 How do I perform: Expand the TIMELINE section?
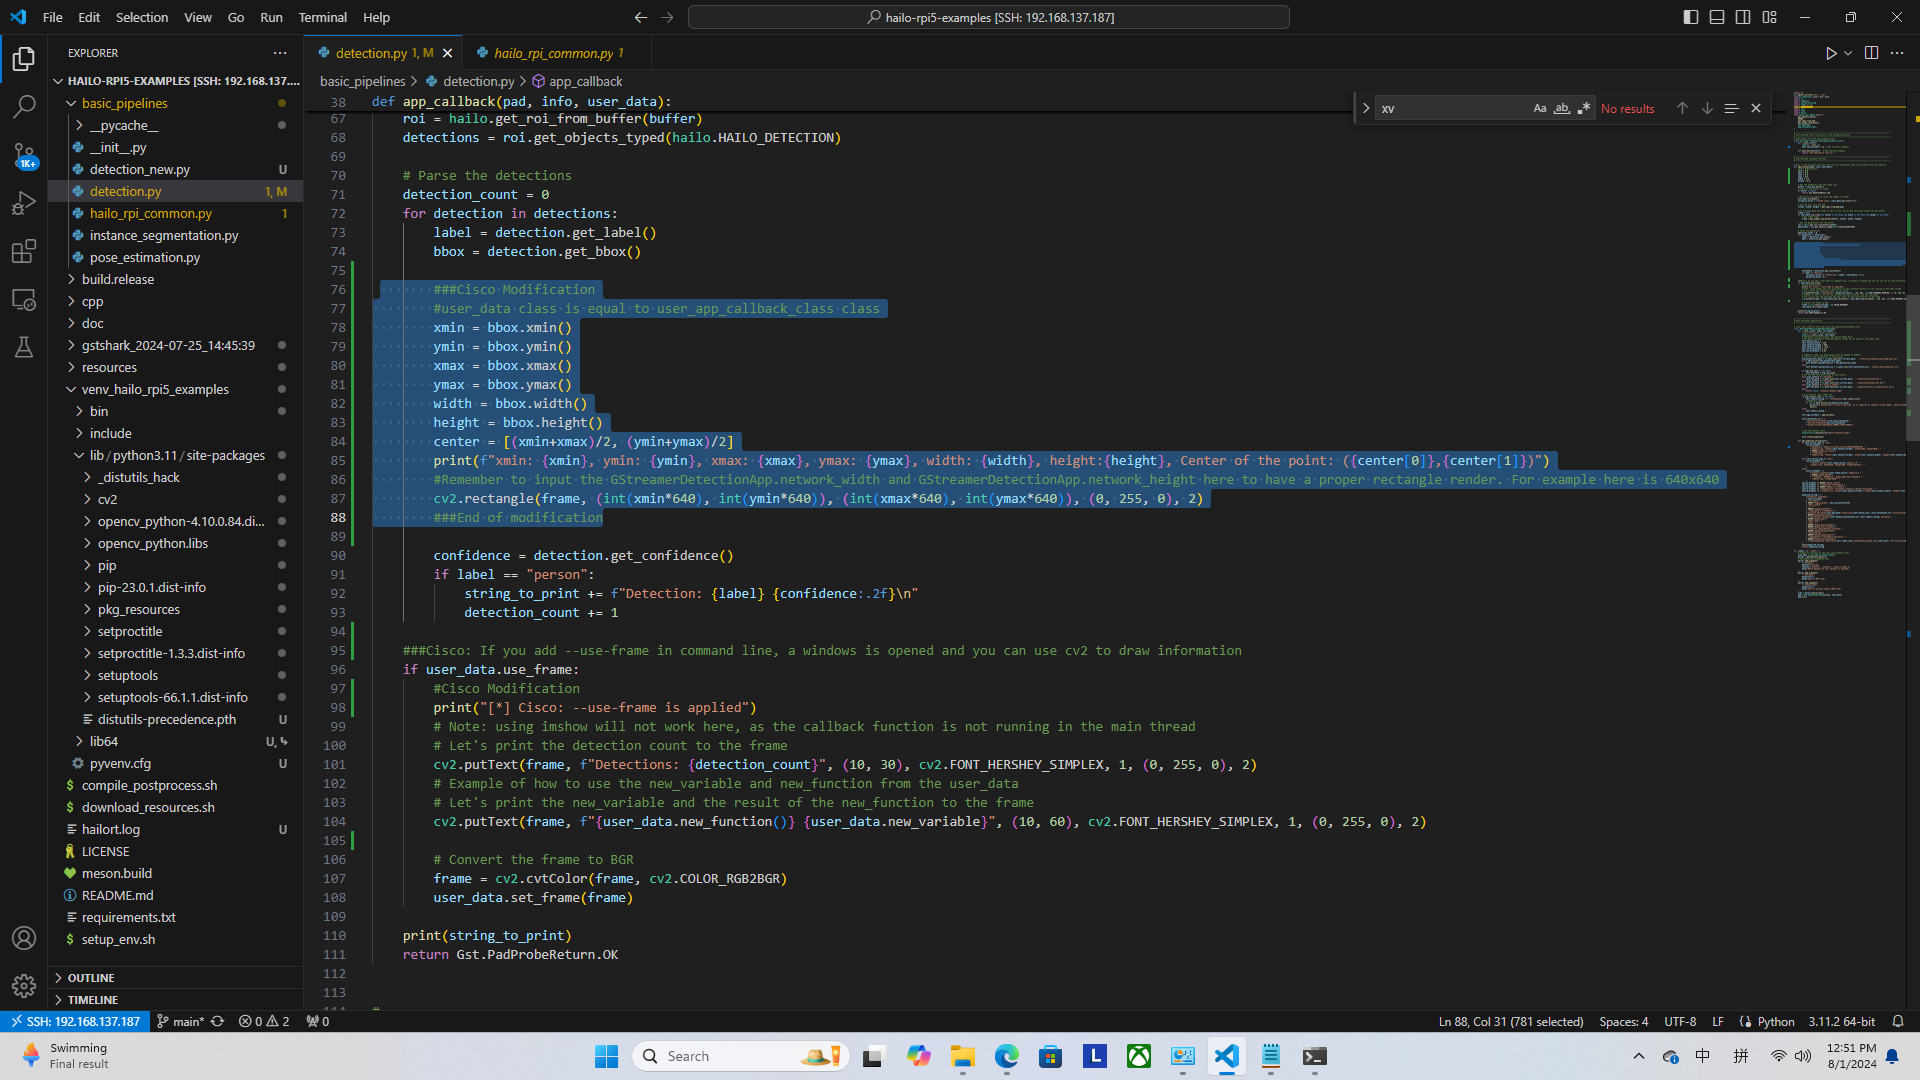[x=93, y=1000]
